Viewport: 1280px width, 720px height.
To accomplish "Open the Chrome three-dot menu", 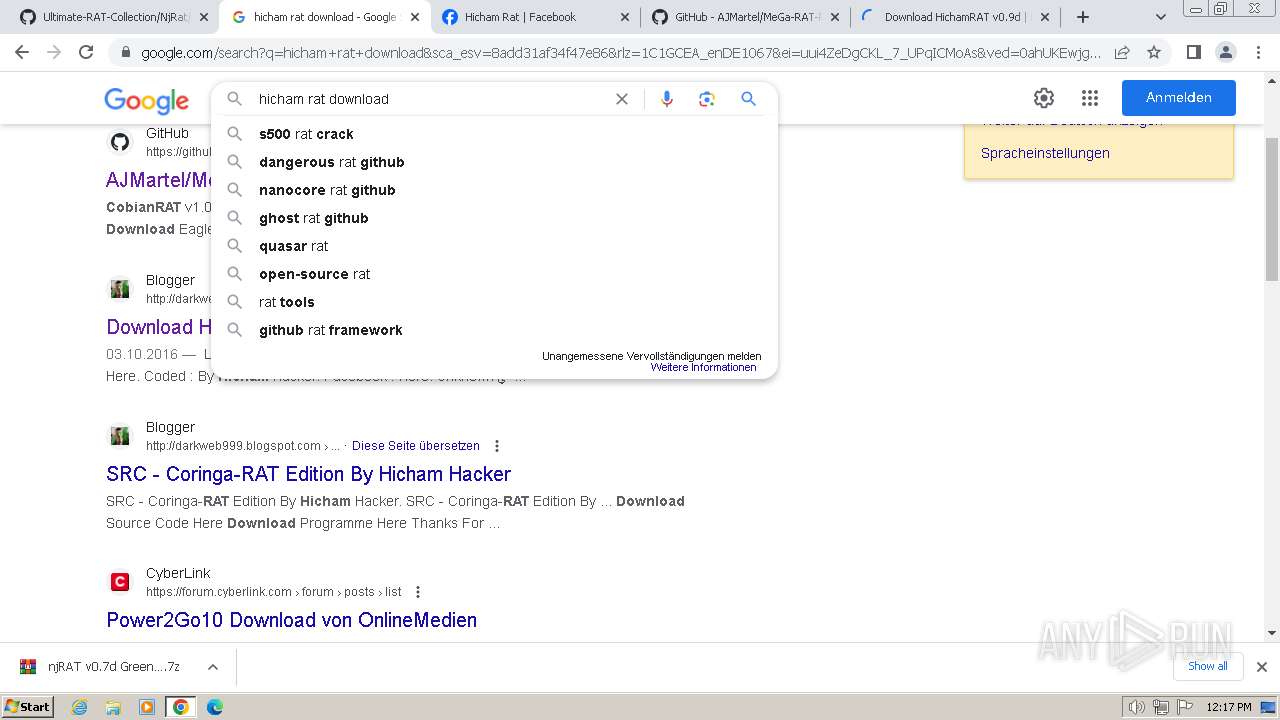I will click(1257, 52).
